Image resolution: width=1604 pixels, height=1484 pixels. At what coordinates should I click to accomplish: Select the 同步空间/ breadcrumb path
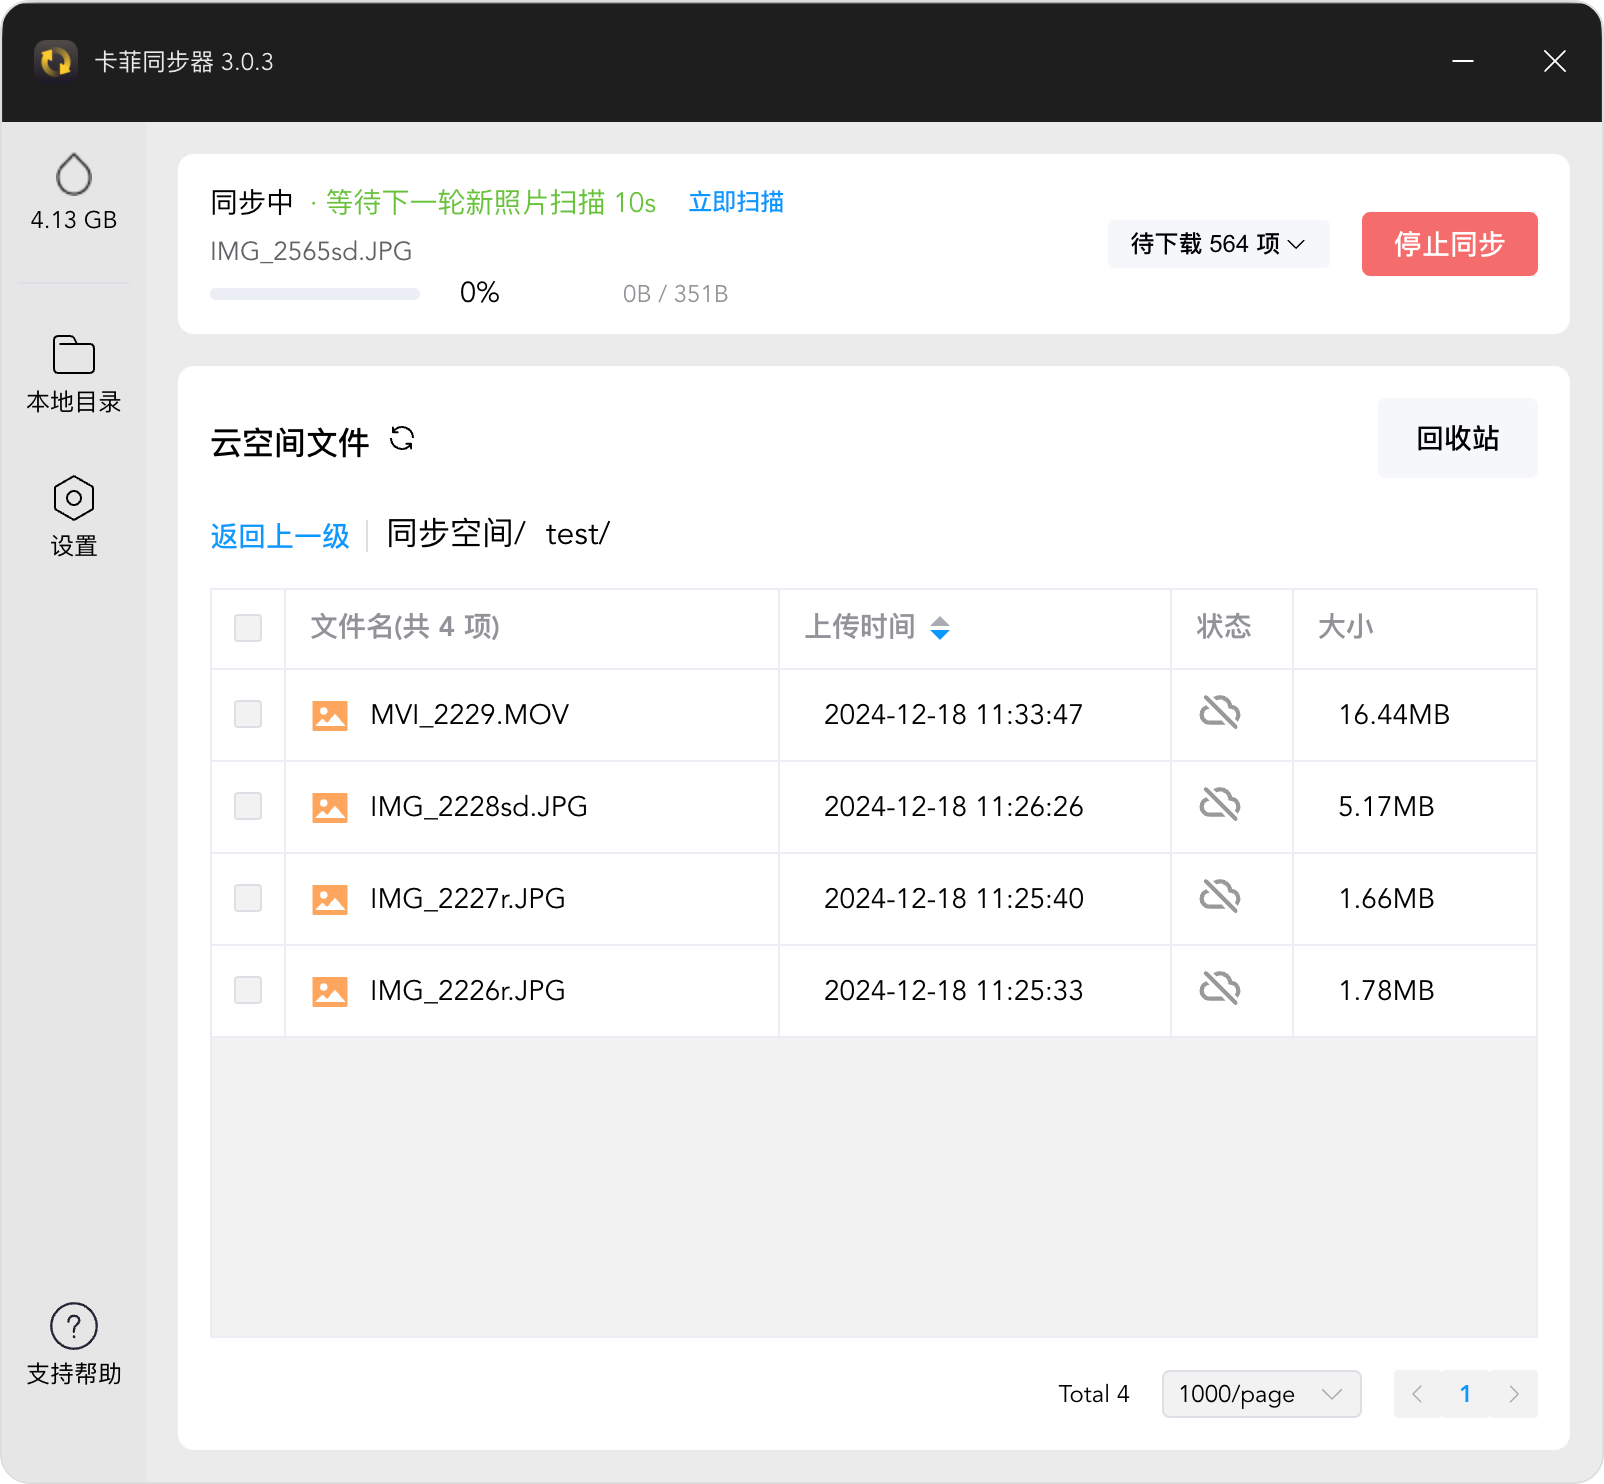(456, 534)
